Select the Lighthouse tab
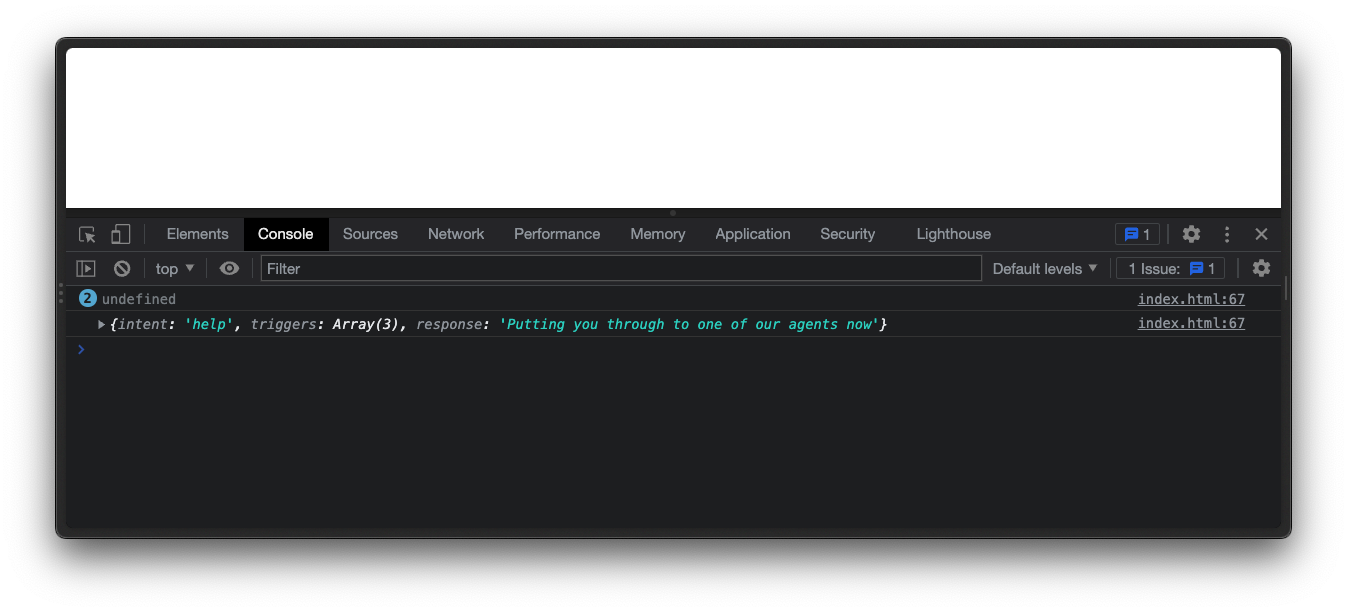 pyautogui.click(x=954, y=234)
